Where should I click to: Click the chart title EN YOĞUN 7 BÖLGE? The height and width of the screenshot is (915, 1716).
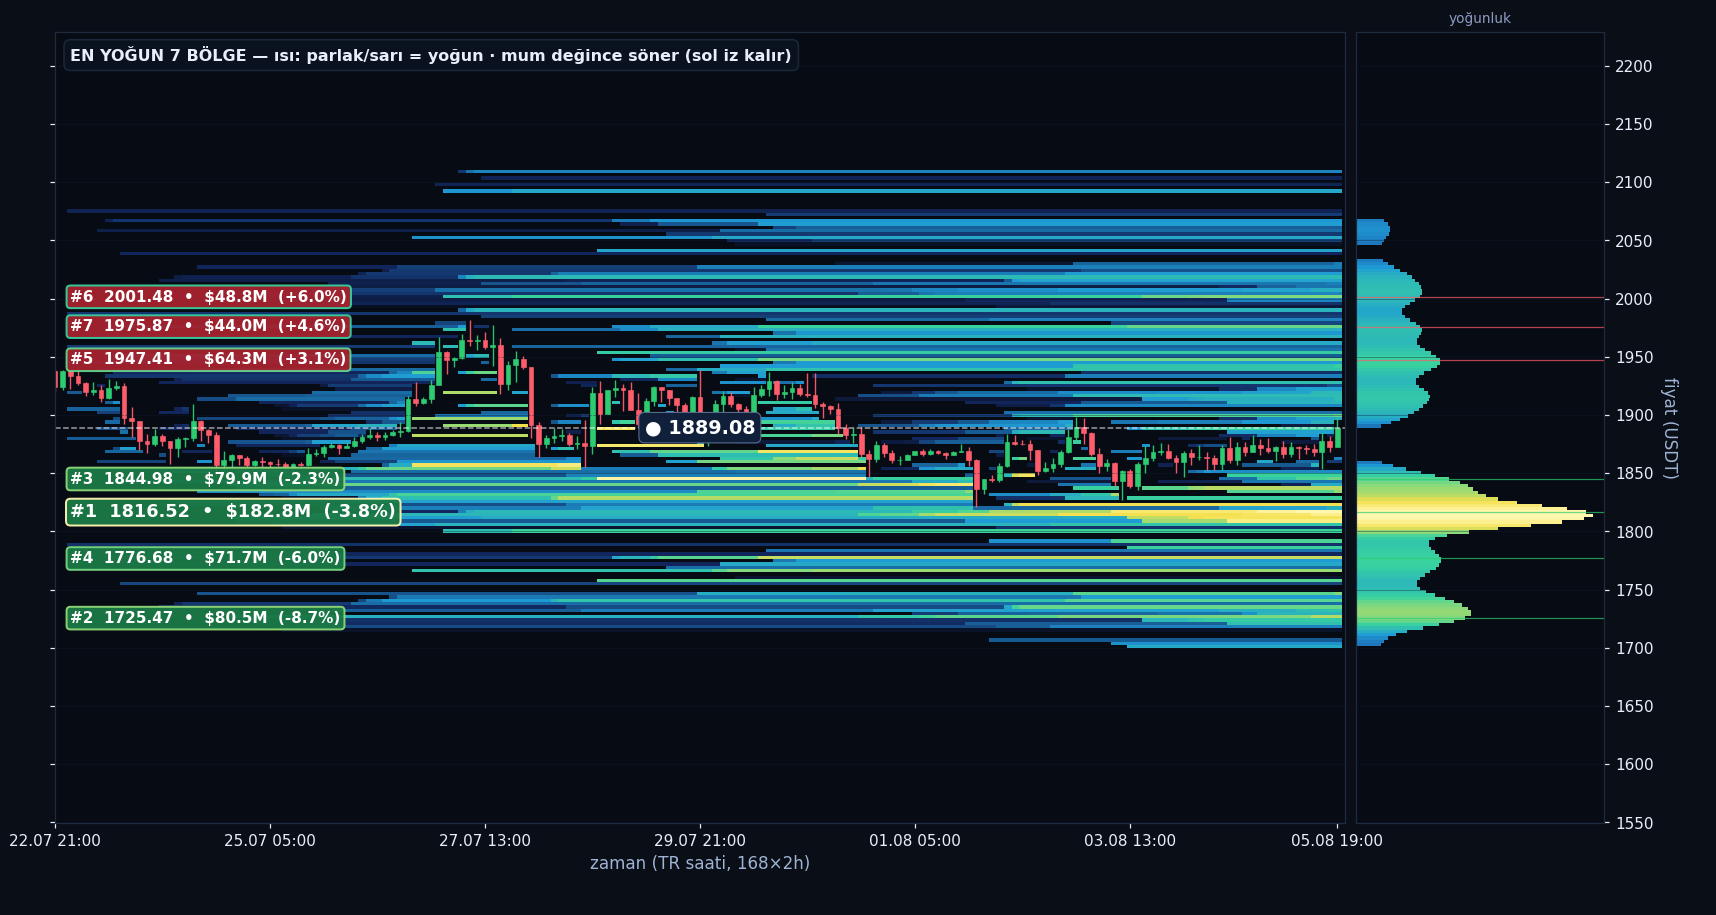(x=158, y=56)
